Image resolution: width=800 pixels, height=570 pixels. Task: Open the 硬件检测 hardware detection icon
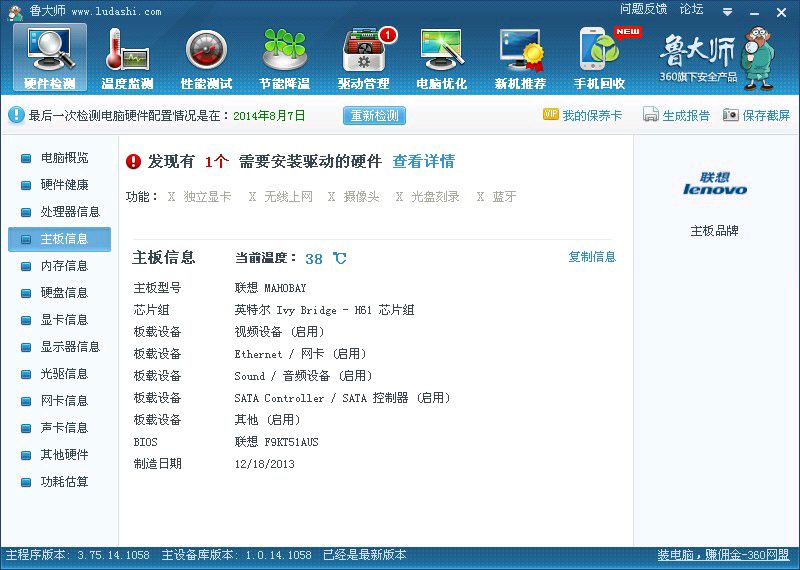click(49, 57)
